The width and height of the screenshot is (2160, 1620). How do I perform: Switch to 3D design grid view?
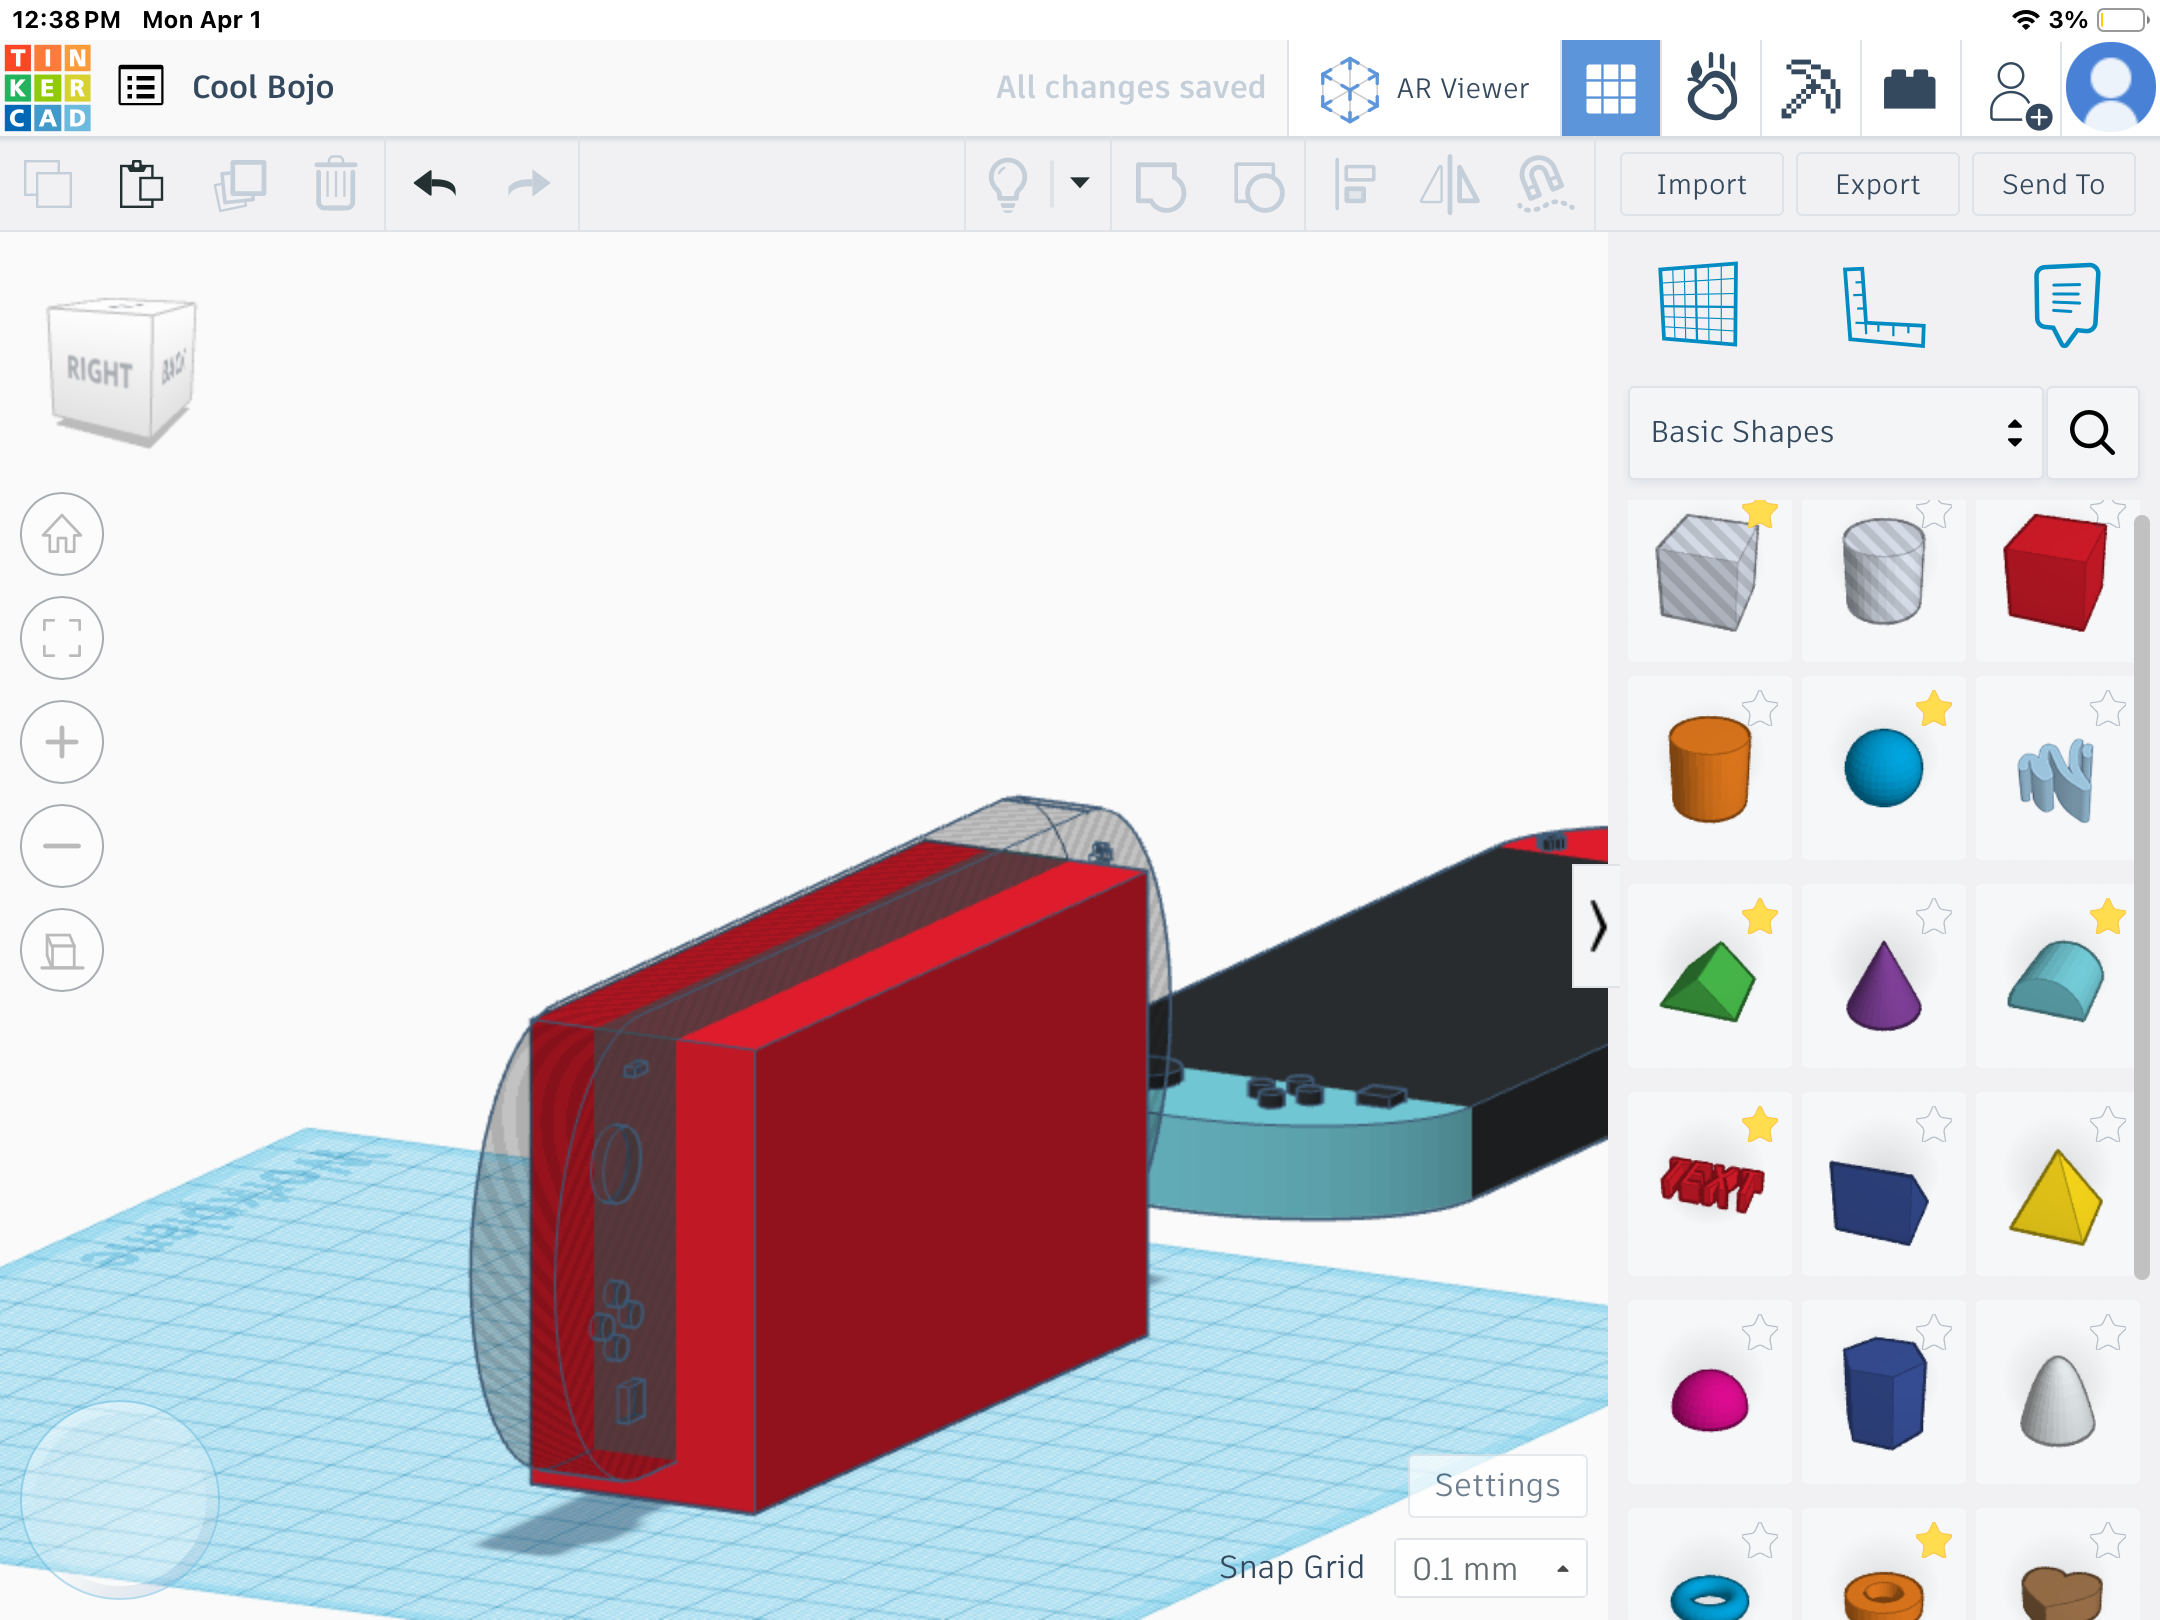pyautogui.click(x=1610, y=88)
